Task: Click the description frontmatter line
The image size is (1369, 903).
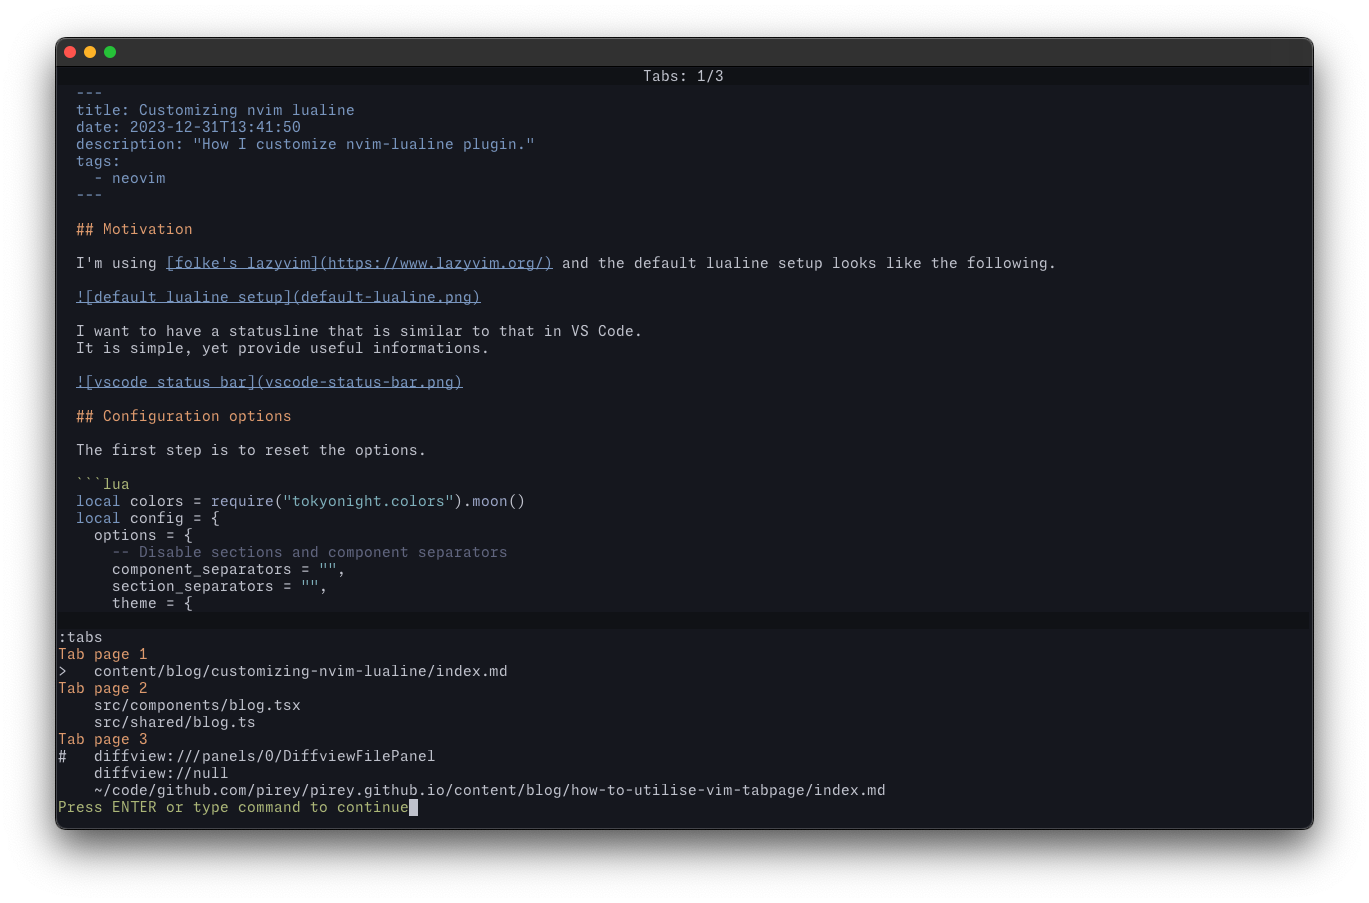Action: tap(305, 144)
